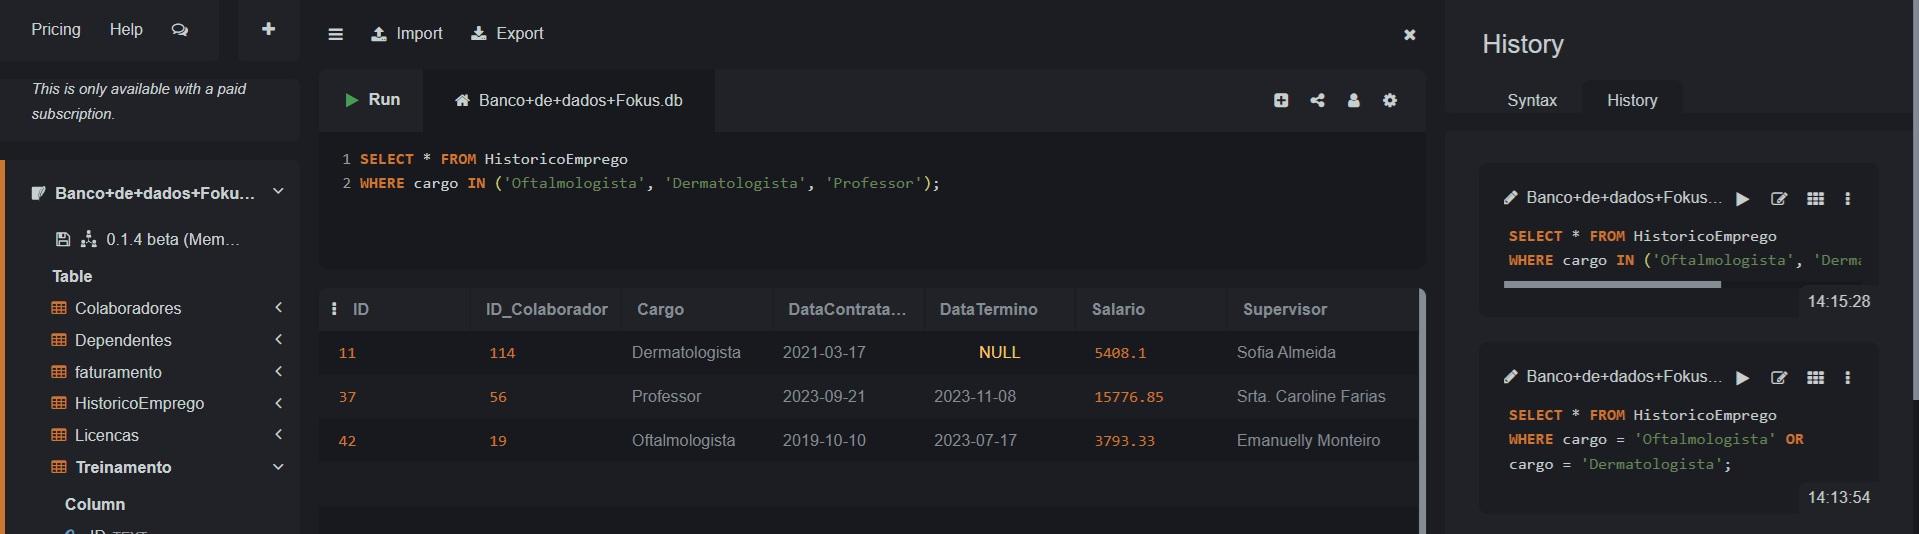
Task: Open more options for 14:15:28 history entry
Action: pos(1848,199)
